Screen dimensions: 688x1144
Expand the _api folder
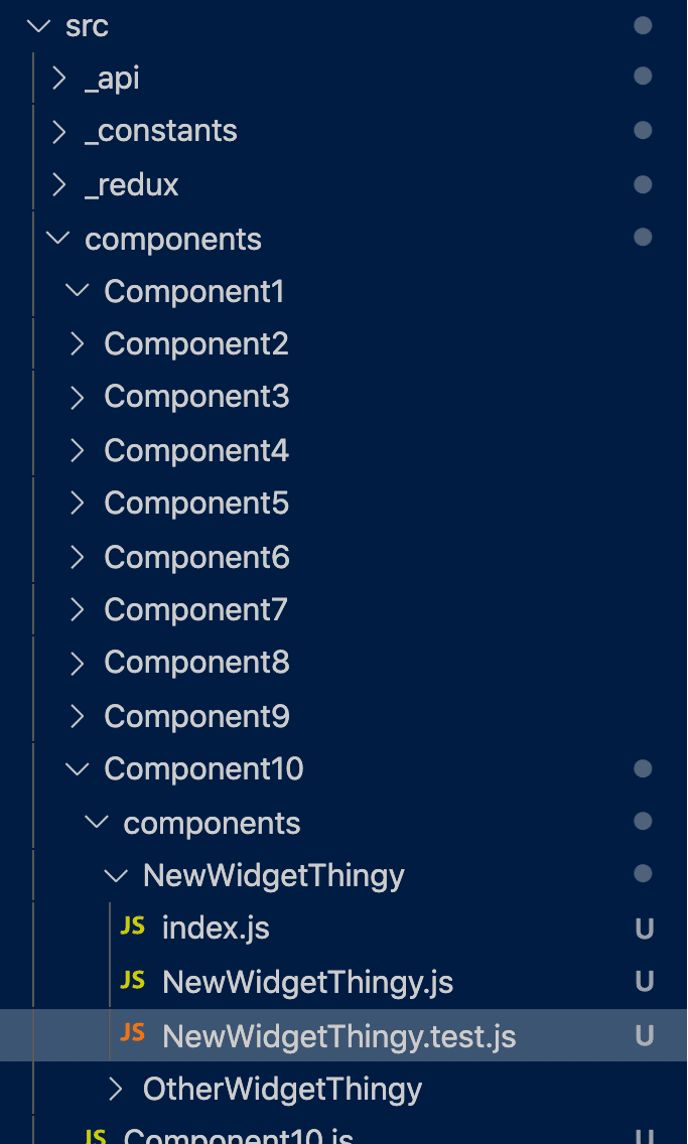[x=59, y=79]
